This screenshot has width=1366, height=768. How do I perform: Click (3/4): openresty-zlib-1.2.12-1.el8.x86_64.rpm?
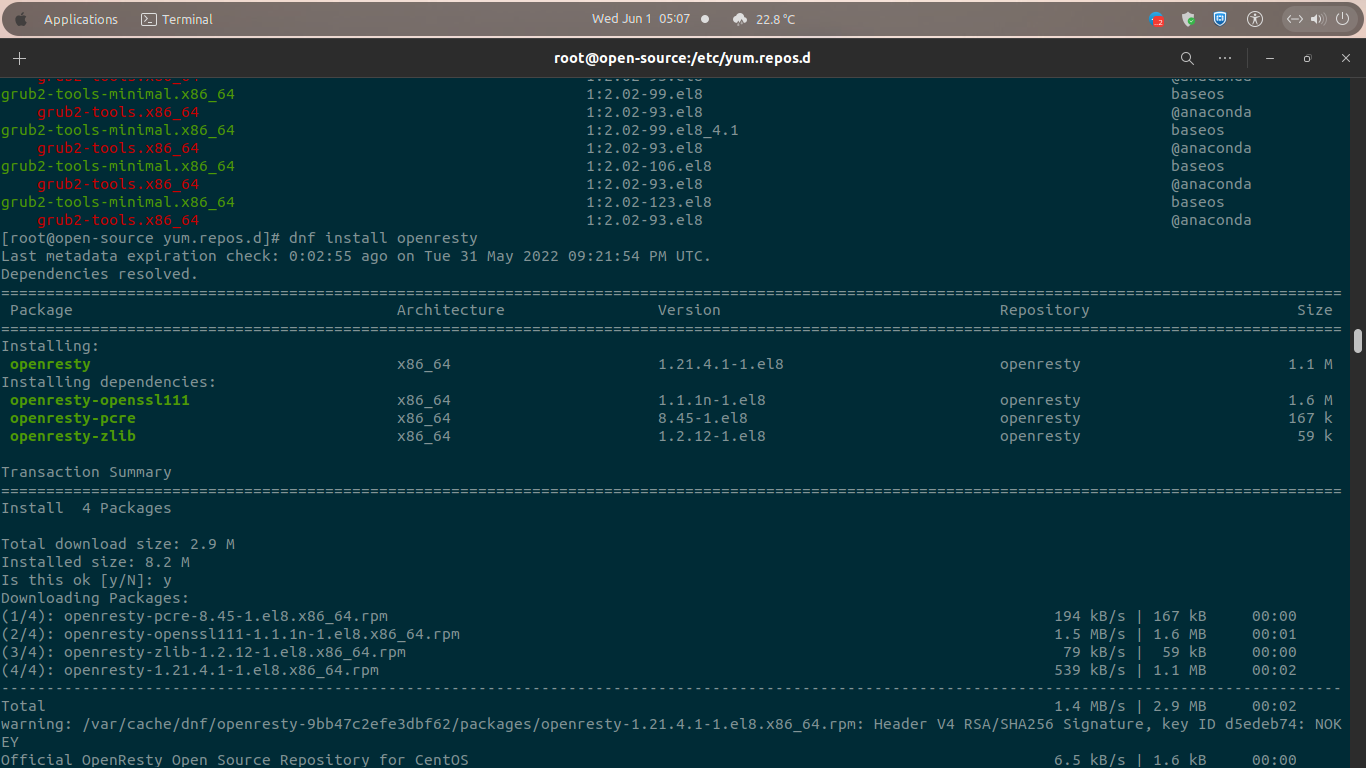203,652
